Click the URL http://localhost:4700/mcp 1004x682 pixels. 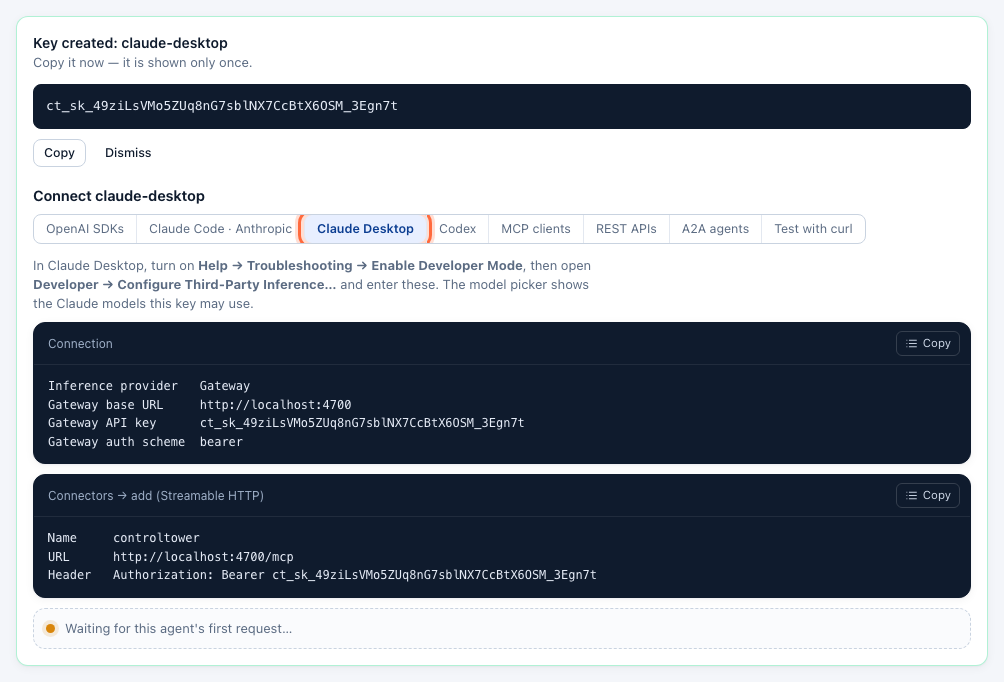pos(203,556)
